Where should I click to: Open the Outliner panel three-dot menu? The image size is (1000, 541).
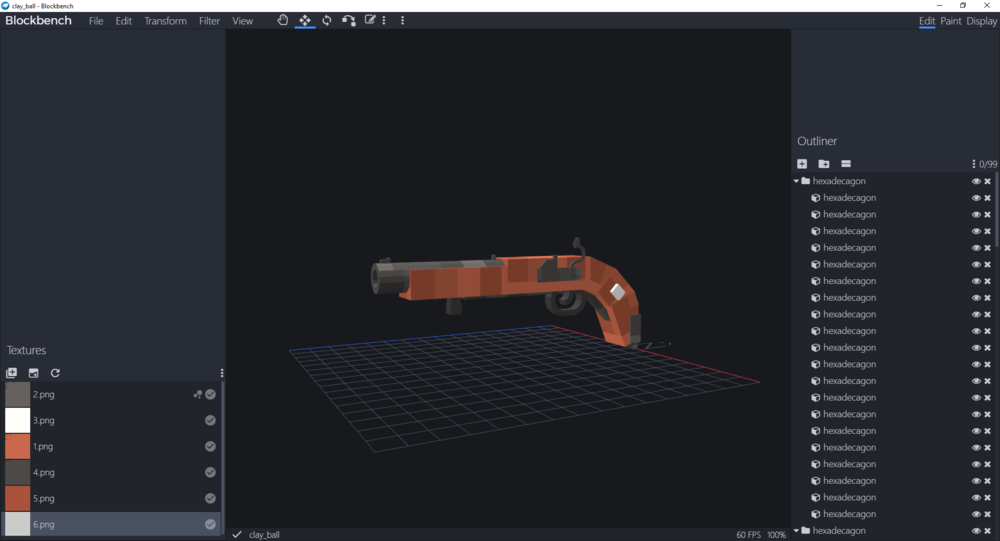(973, 164)
